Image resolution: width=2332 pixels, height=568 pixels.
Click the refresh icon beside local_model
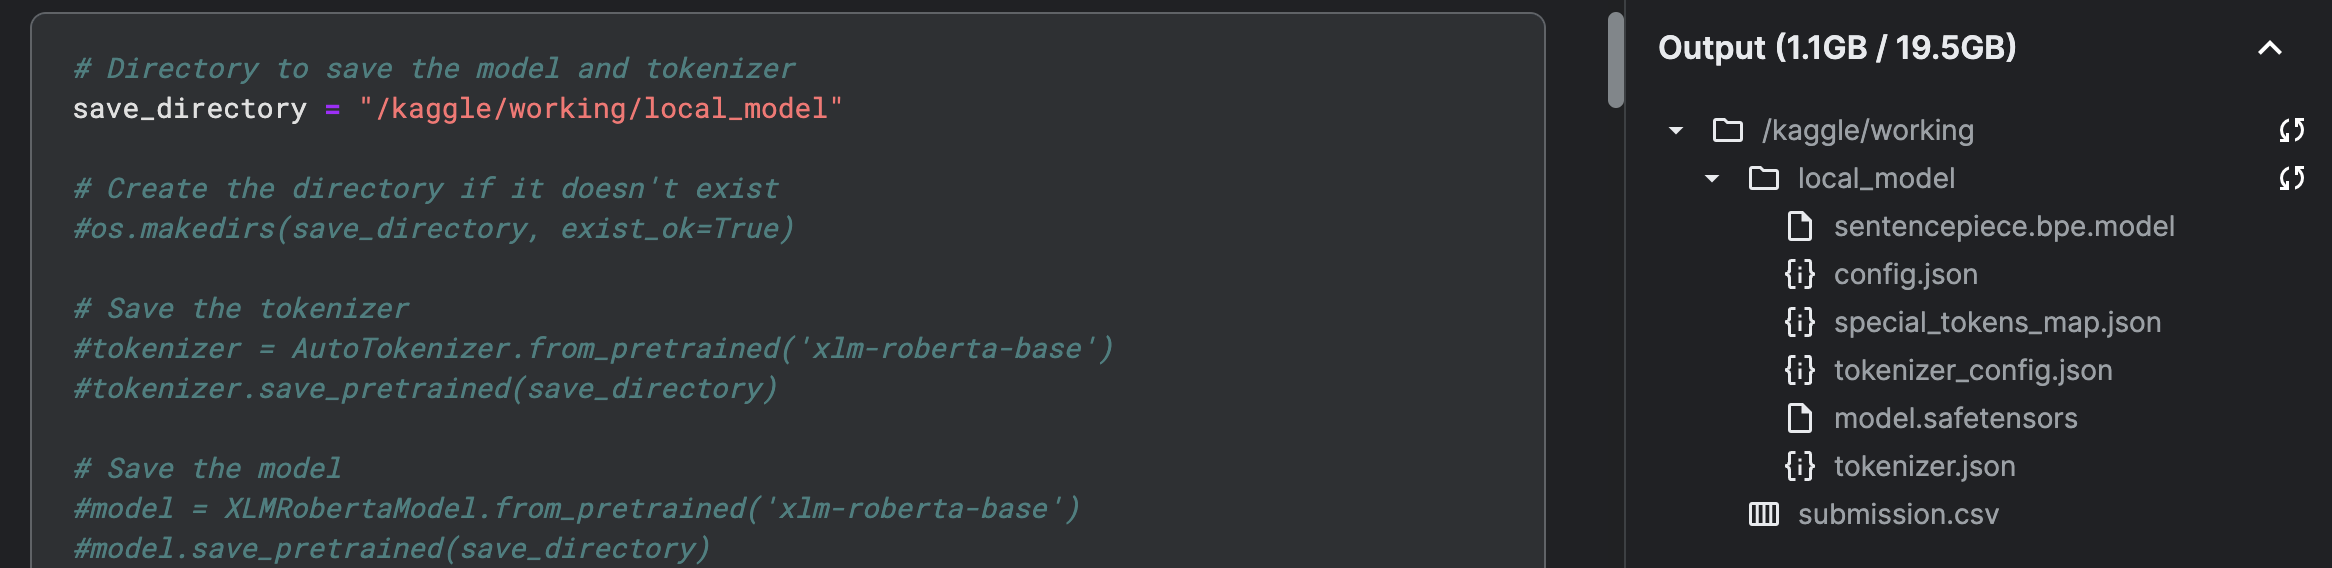[2291, 178]
